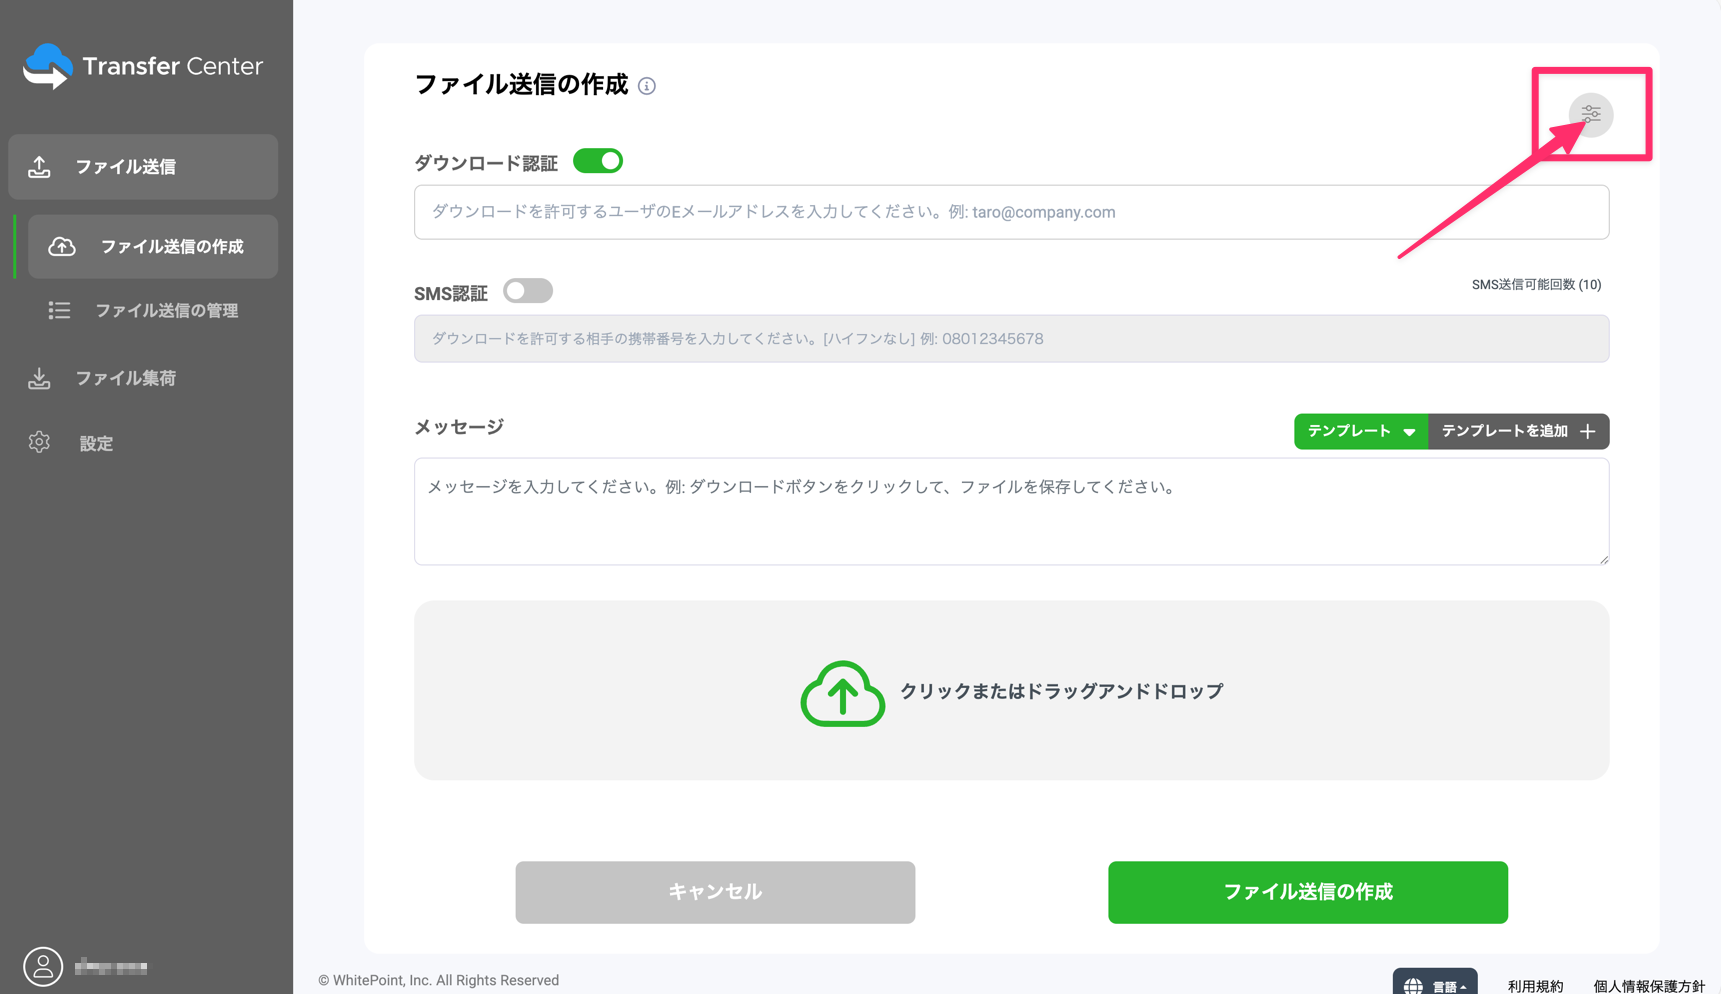1721x994 pixels.
Task: Click the user profile avatar icon bottom left
Action: pyautogui.click(x=41, y=966)
